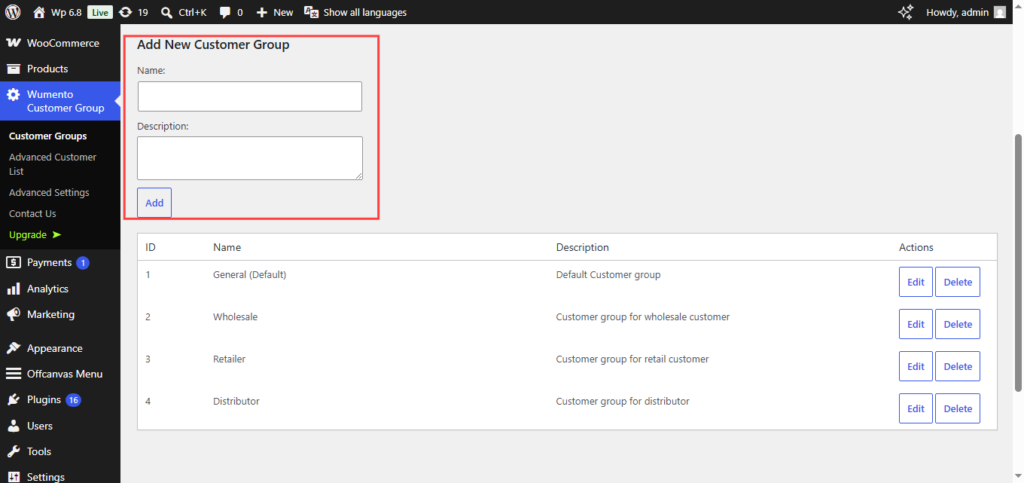1024x483 pixels.
Task: Click the Appearance brush icon
Action: point(13,348)
